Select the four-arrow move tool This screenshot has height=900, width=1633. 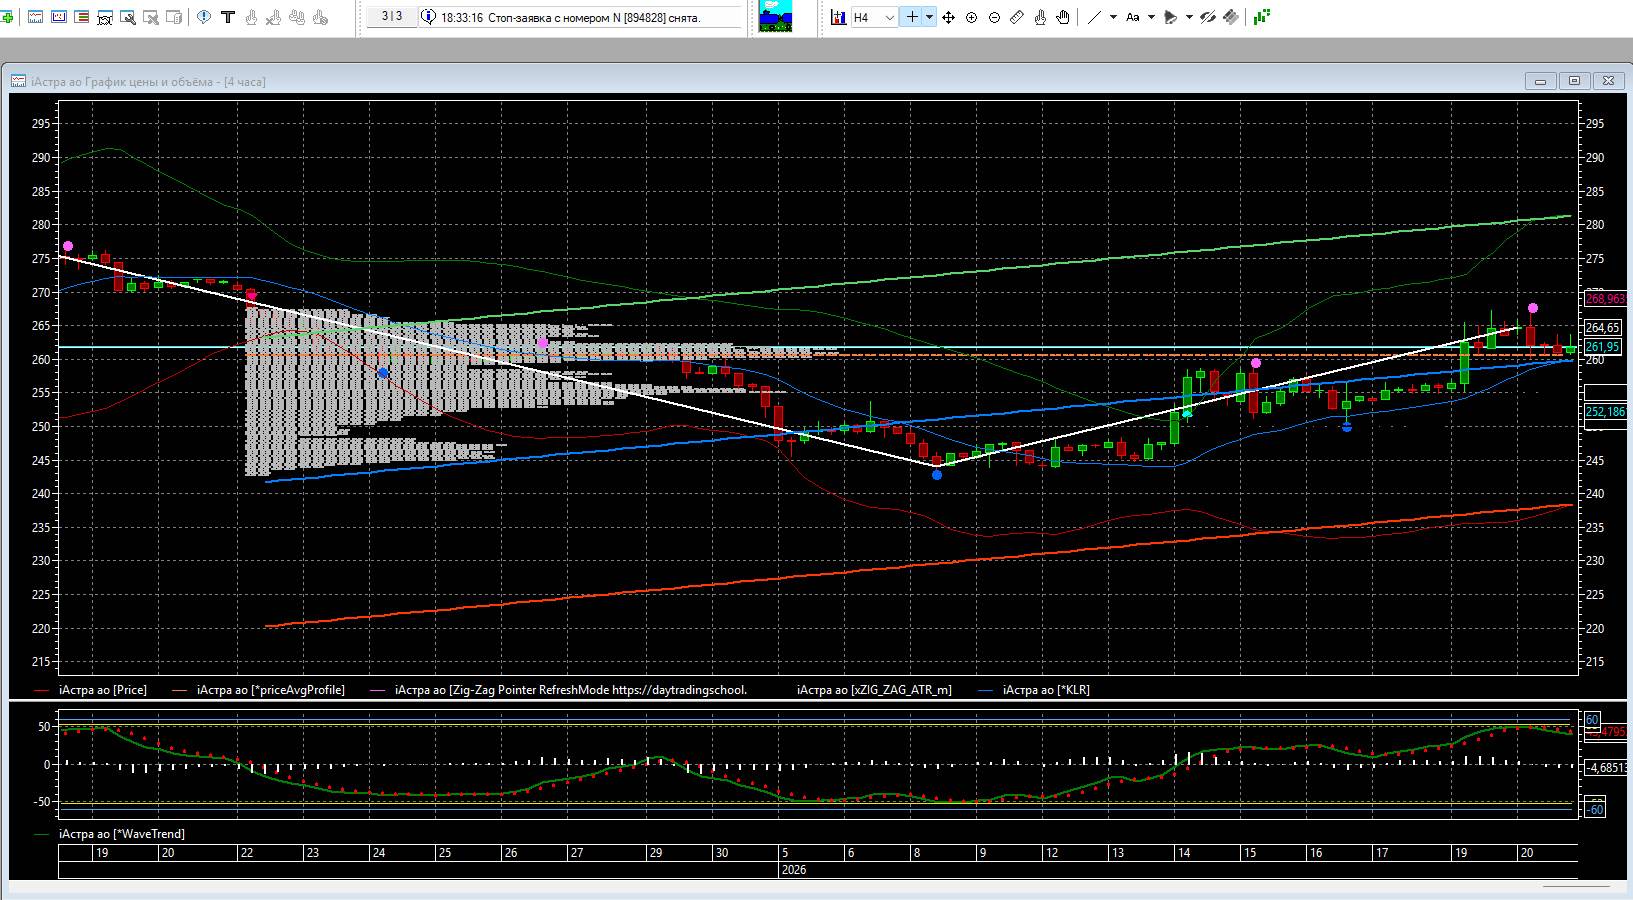point(948,17)
